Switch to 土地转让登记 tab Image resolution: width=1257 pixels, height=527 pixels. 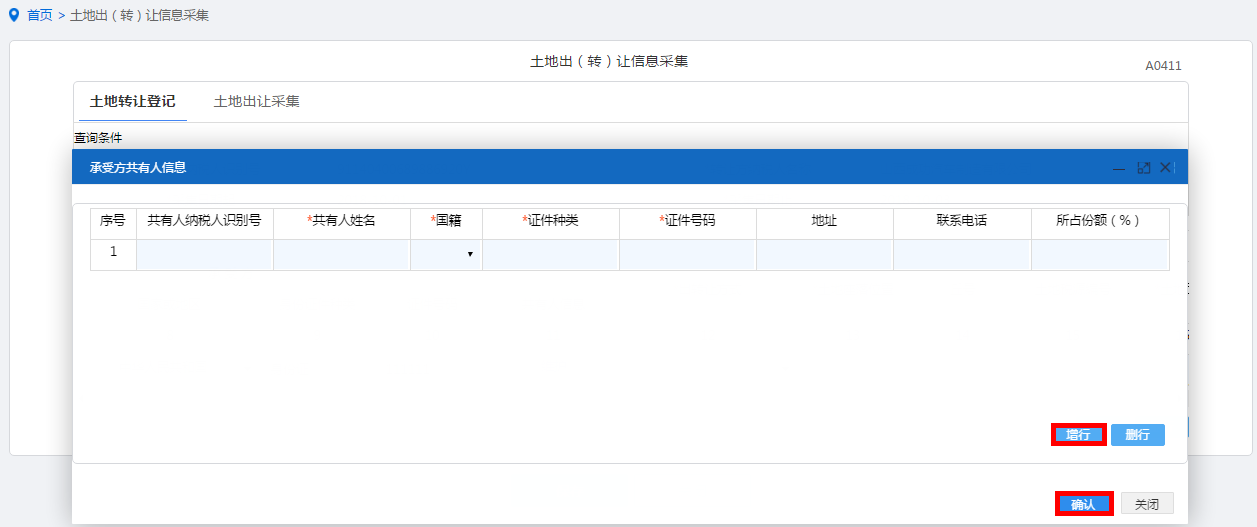pos(132,101)
